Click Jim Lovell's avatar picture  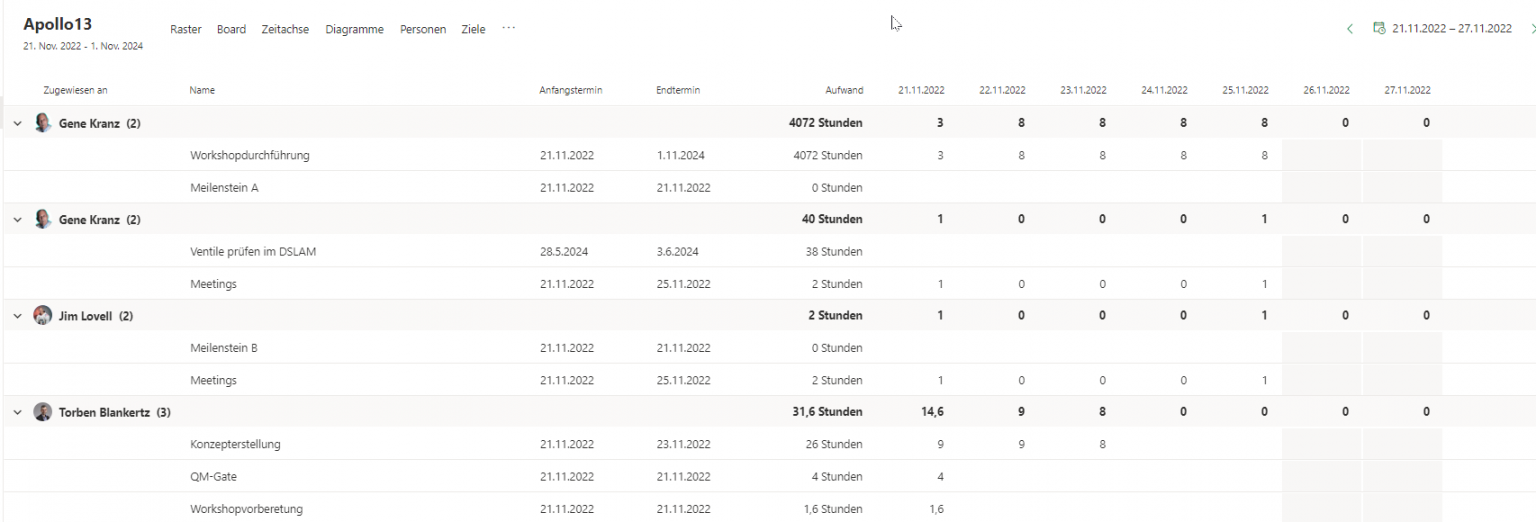click(42, 316)
